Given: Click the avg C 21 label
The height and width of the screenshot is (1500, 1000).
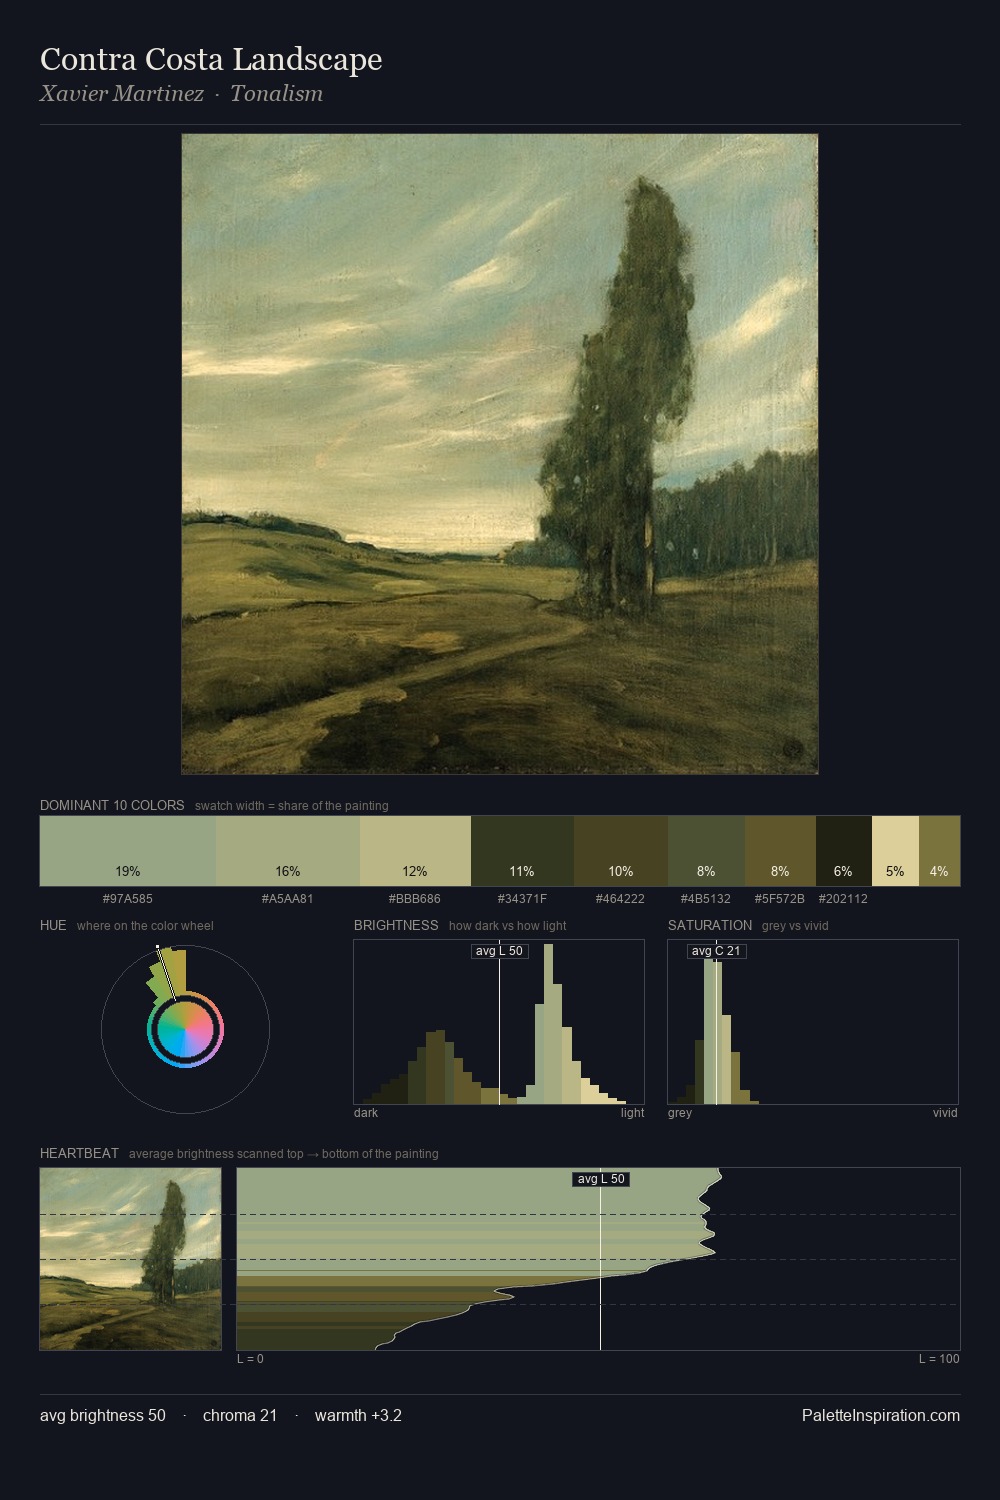Looking at the screenshot, I should pos(717,951).
